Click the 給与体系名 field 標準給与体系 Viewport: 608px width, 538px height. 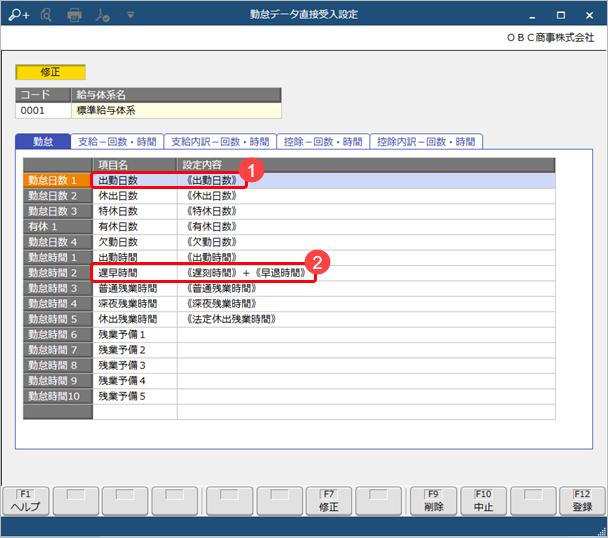tap(175, 111)
